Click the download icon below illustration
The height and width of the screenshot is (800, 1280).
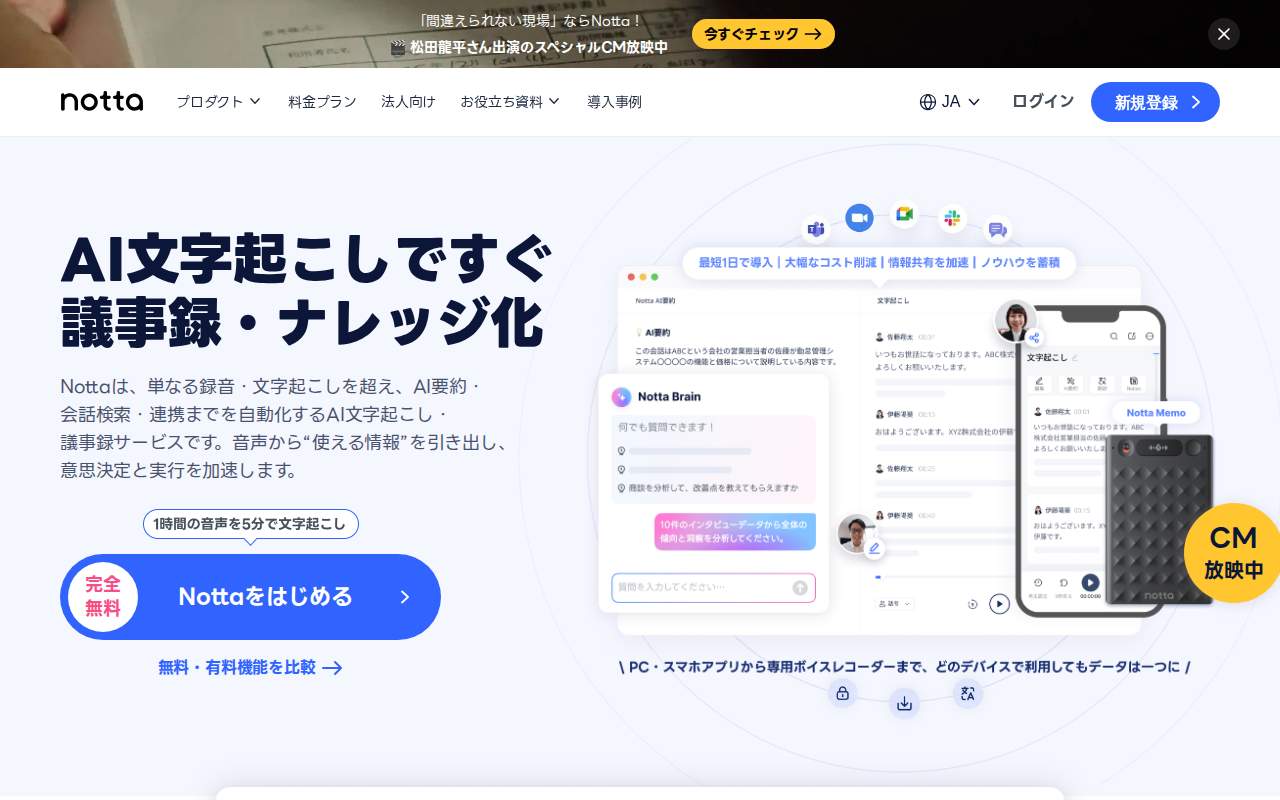click(x=904, y=703)
